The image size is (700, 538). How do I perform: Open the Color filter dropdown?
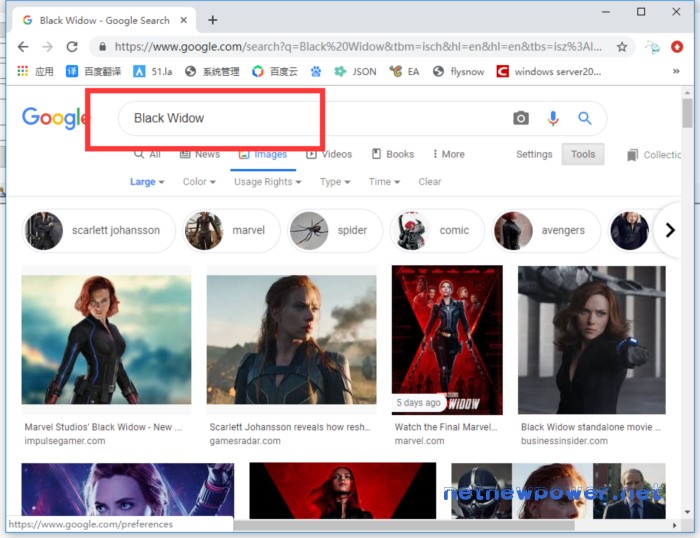pos(199,182)
